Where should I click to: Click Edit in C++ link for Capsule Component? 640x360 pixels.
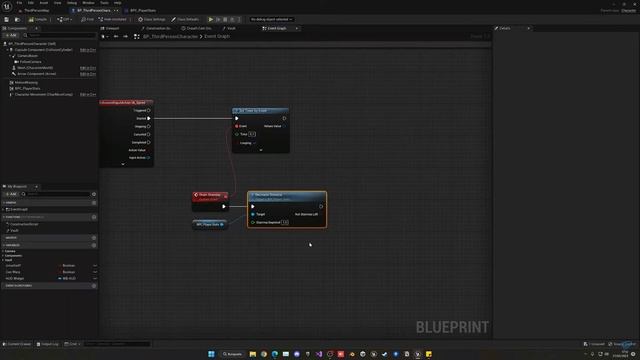(88, 50)
